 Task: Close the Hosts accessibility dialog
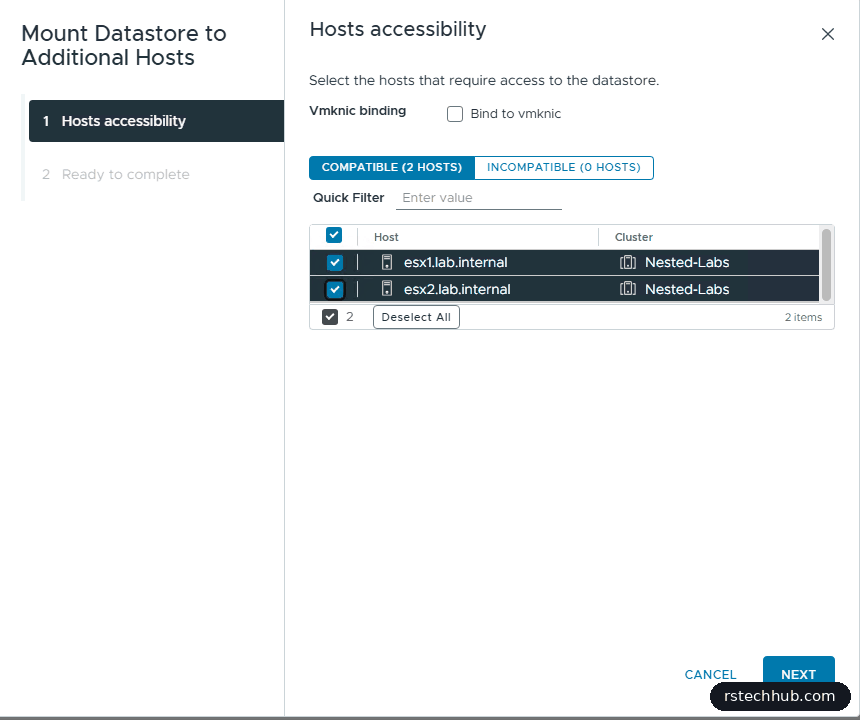pyautogui.click(x=828, y=34)
